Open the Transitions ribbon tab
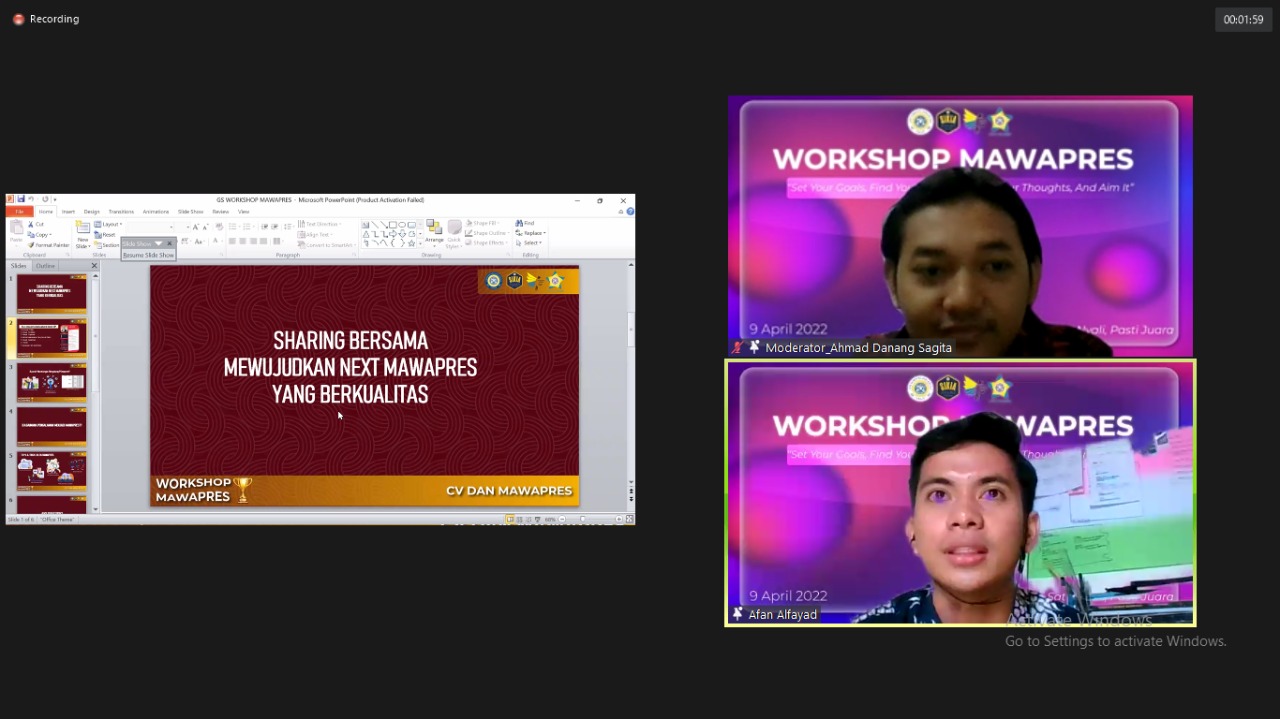The height and width of the screenshot is (719, 1280). coord(121,212)
